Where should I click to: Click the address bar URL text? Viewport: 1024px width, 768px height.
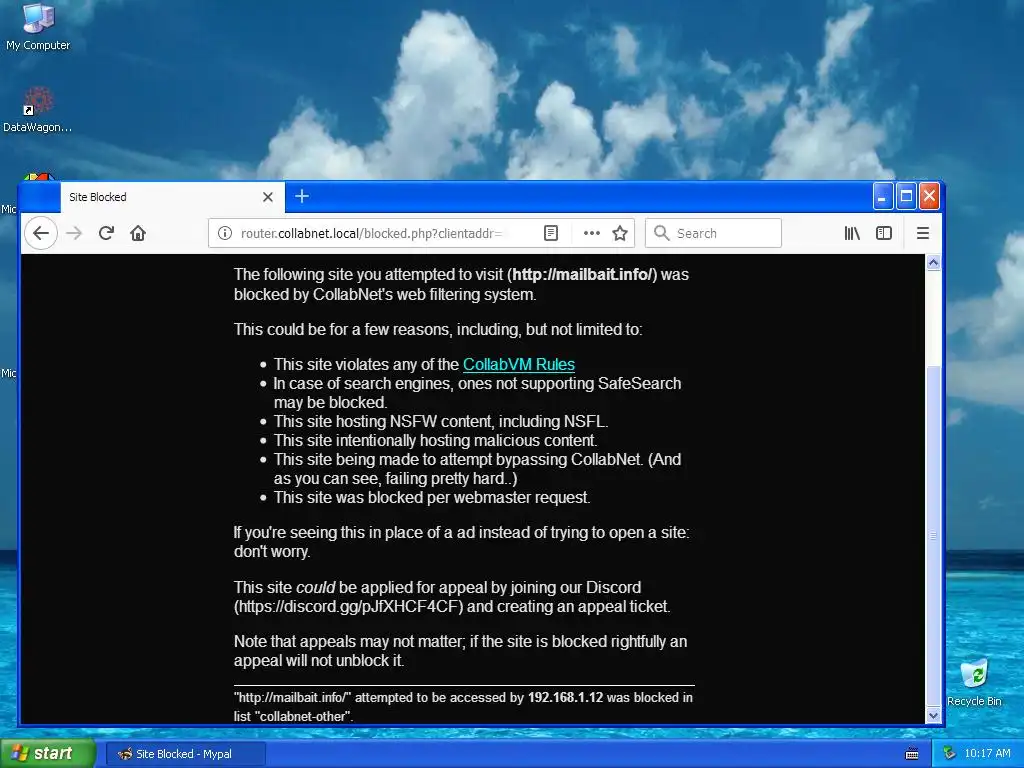(x=371, y=233)
